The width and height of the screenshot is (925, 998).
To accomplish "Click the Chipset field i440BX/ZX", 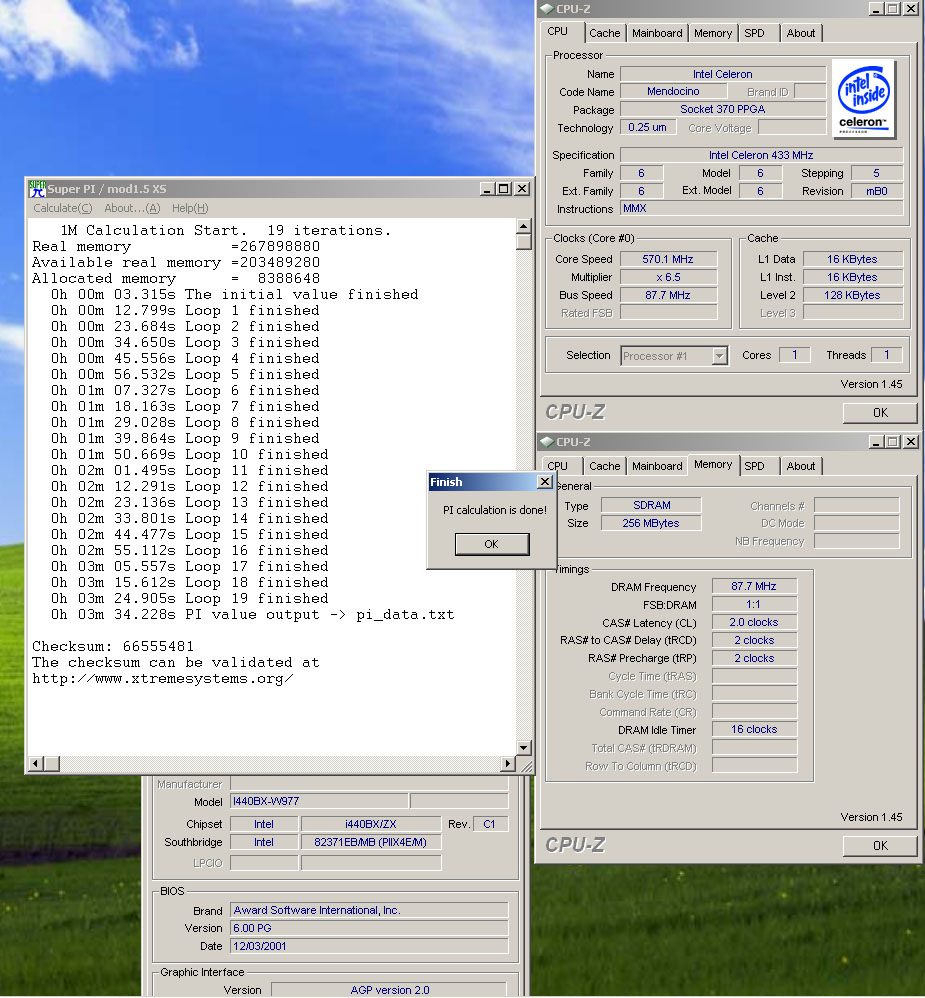I will tap(371, 824).
